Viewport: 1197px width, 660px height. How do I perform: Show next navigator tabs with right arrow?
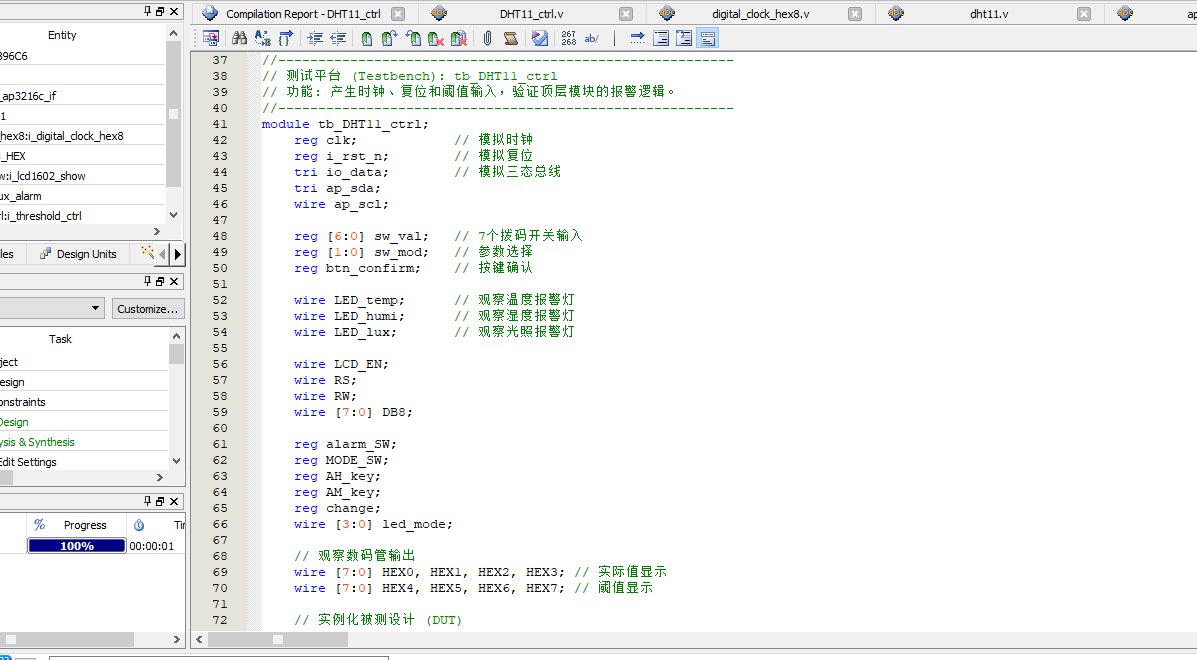(x=177, y=254)
